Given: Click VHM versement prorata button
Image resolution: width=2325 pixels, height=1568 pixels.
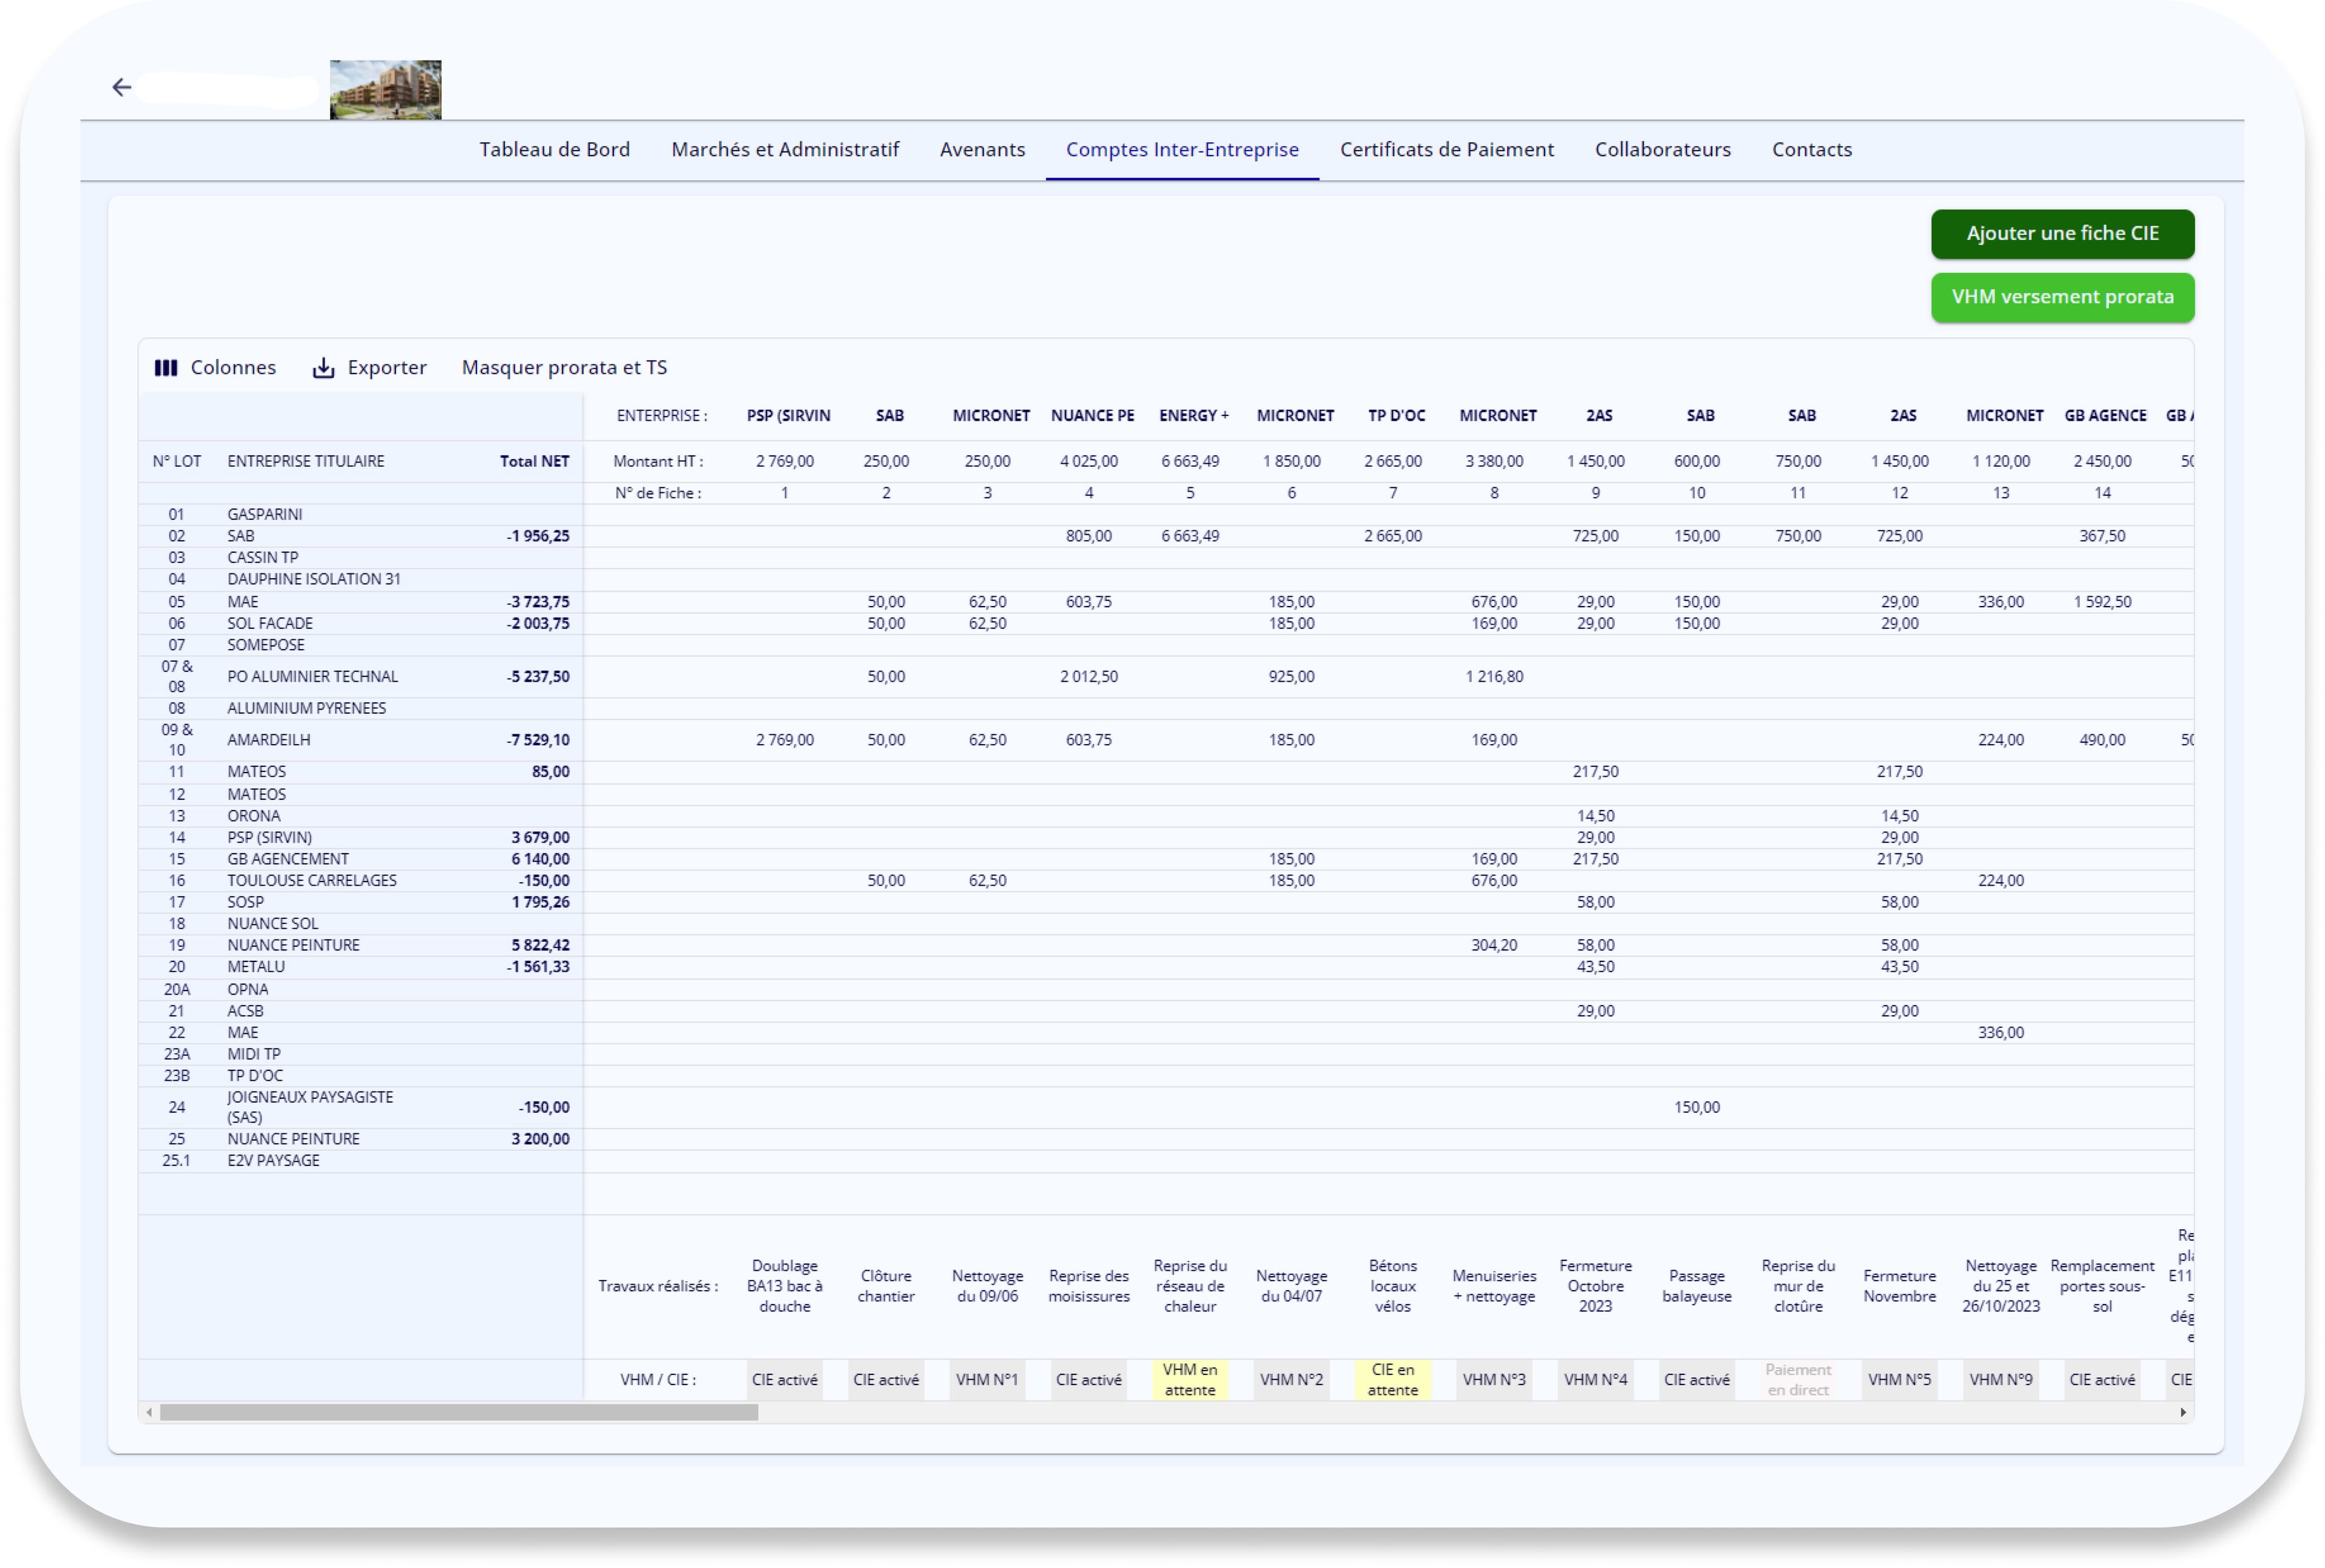Looking at the screenshot, I should 2062,297.
